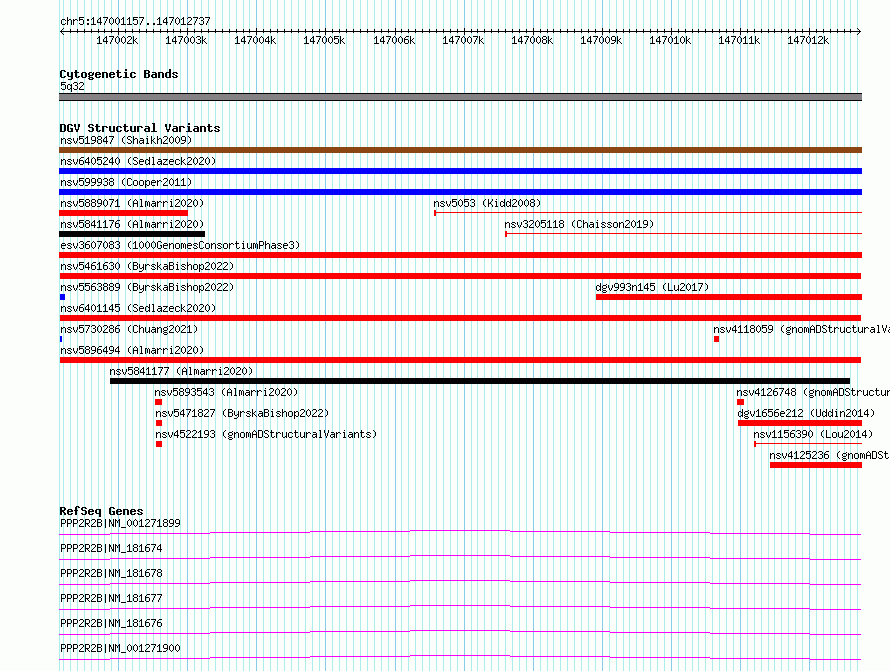
Task: Click the dgv1656e212 (Uddin2014) red bar
Action: [x=800, y=423]
